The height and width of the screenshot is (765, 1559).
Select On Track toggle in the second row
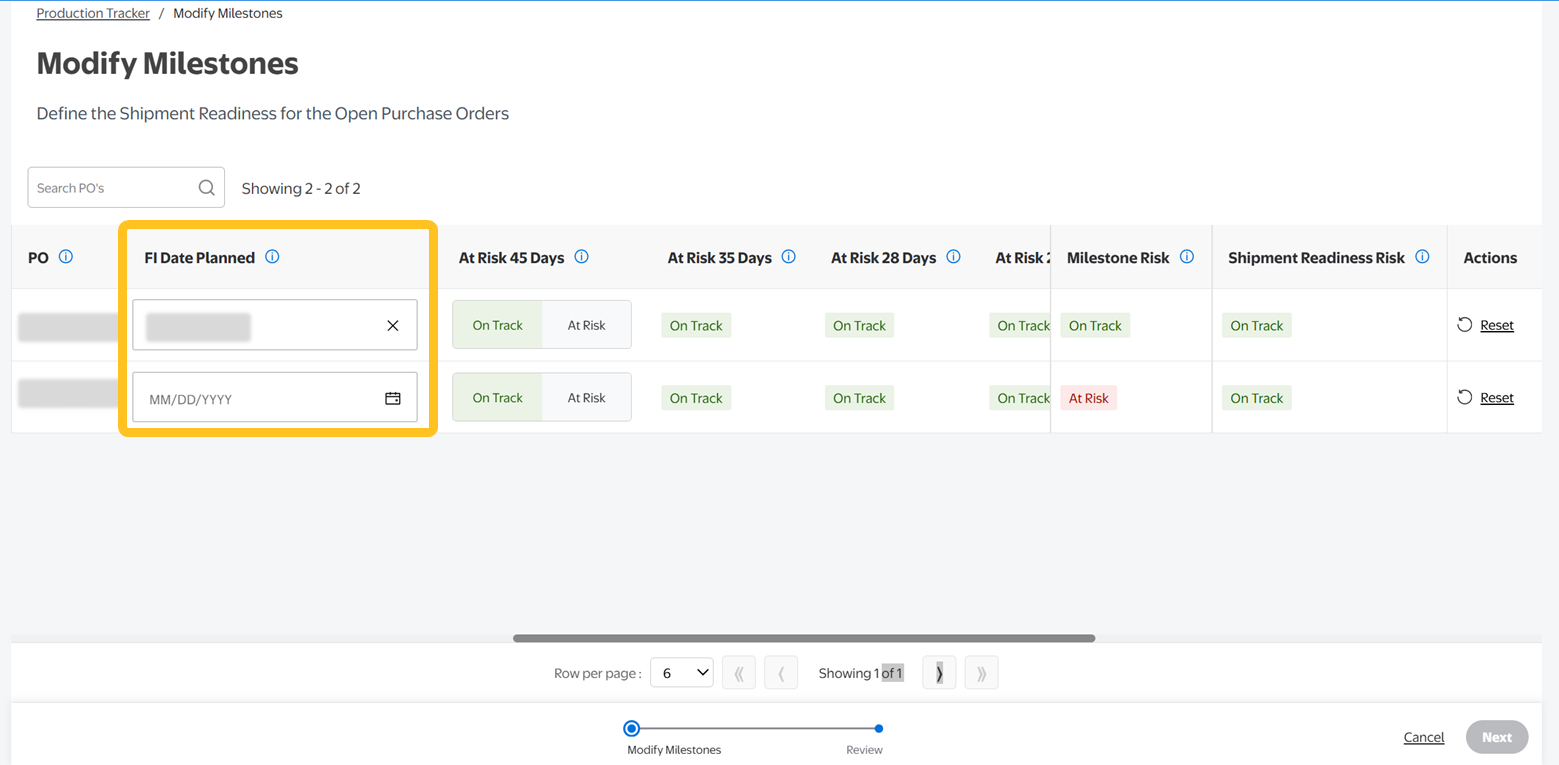(497, 398)
